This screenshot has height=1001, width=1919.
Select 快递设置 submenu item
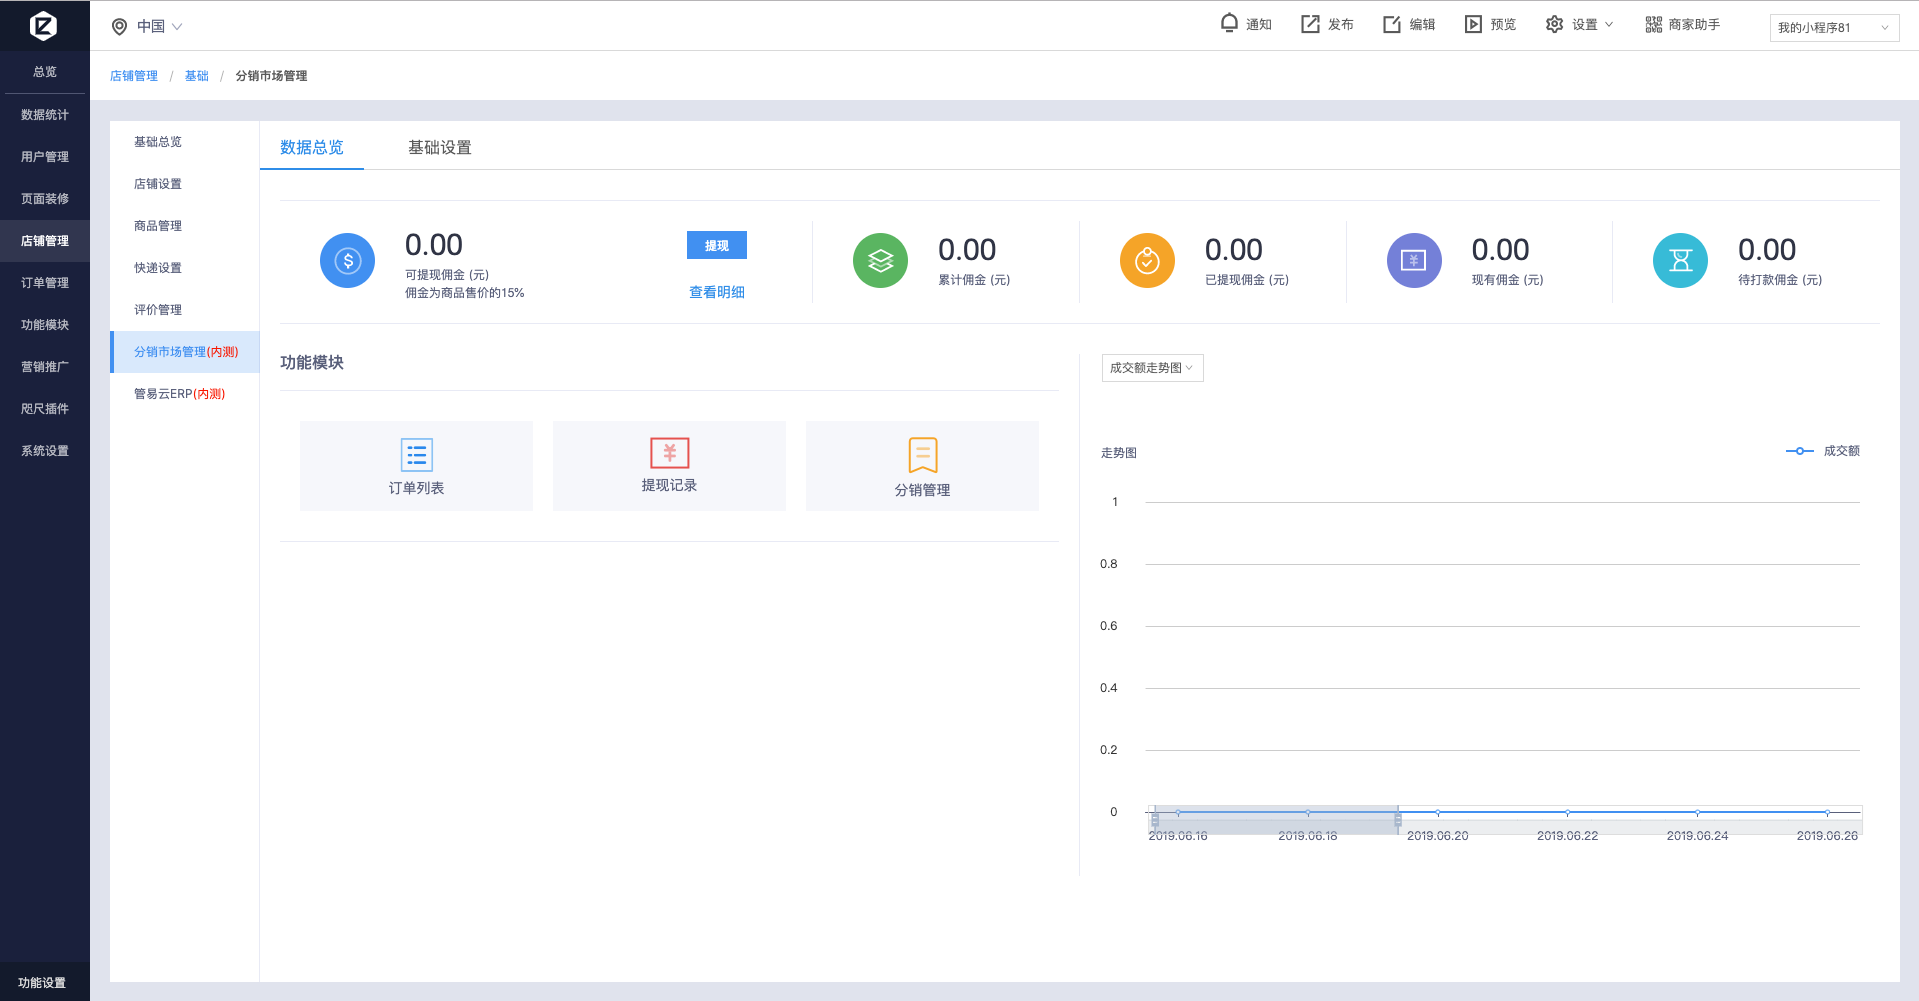pyautogui.click(x=185, y=268)
